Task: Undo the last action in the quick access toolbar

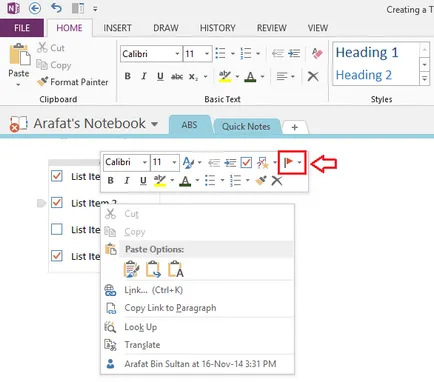Action: click(56, 8)
